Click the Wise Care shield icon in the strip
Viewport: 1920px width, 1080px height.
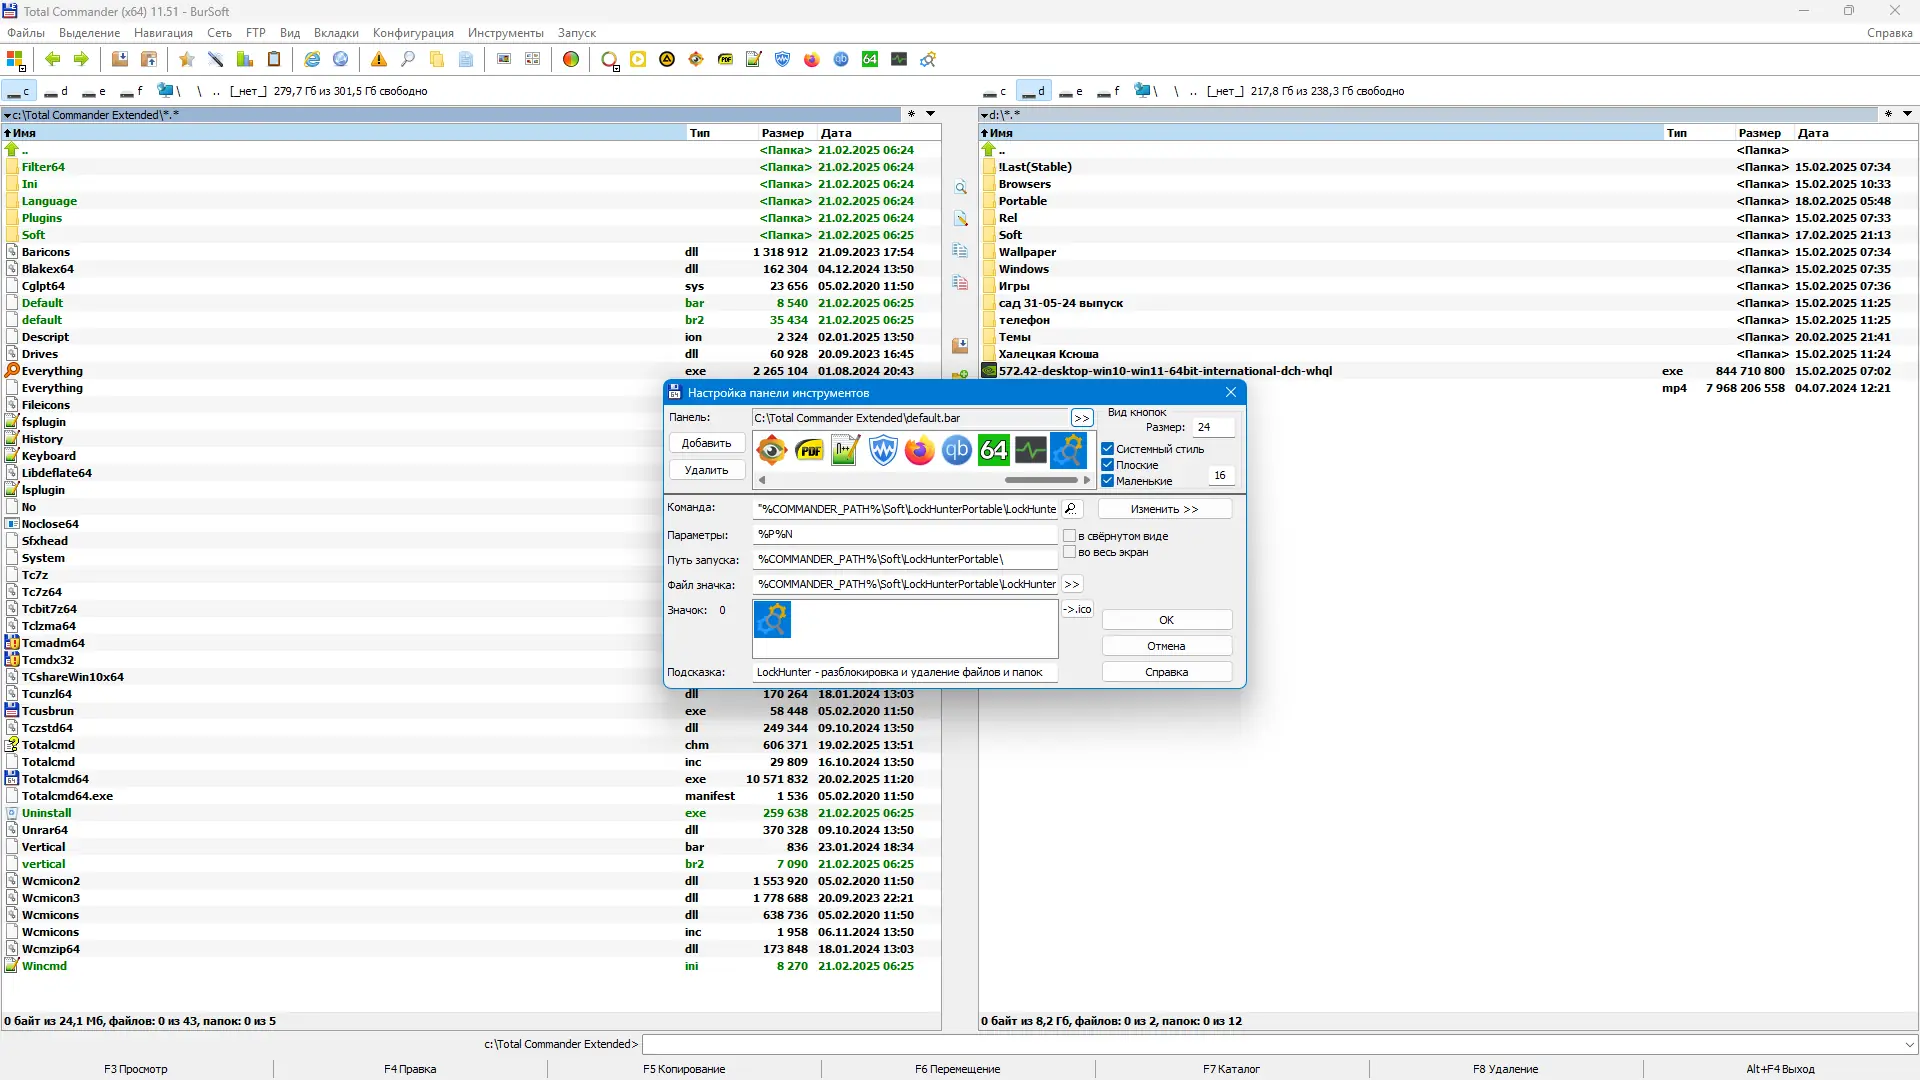[883, 451]
